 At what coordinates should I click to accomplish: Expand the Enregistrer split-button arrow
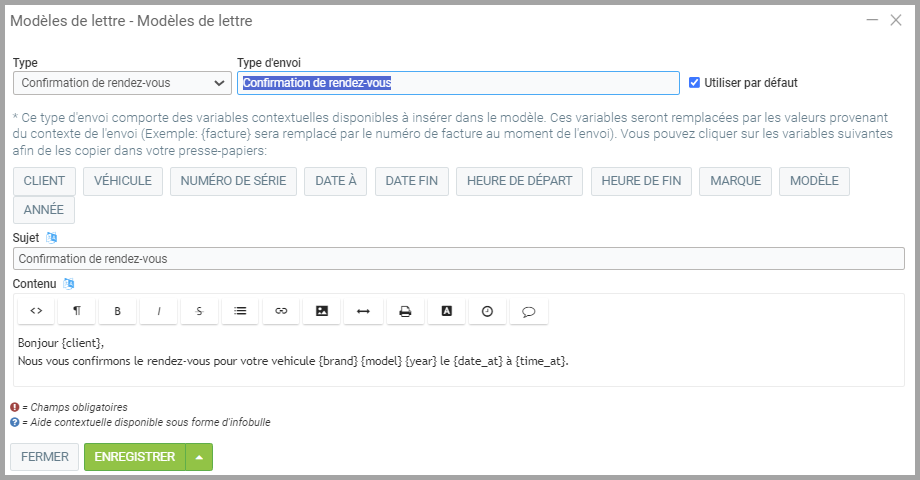coord(199,457)
